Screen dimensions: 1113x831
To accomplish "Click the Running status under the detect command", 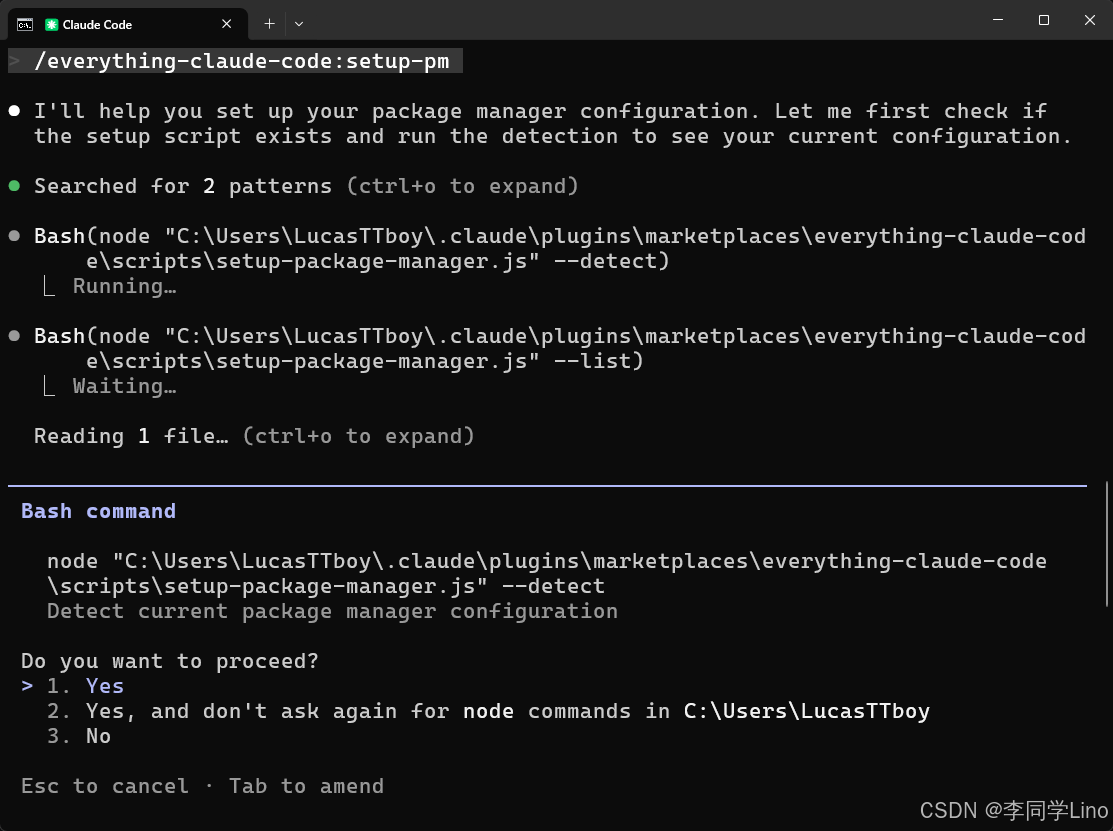I will pos(124,286).
